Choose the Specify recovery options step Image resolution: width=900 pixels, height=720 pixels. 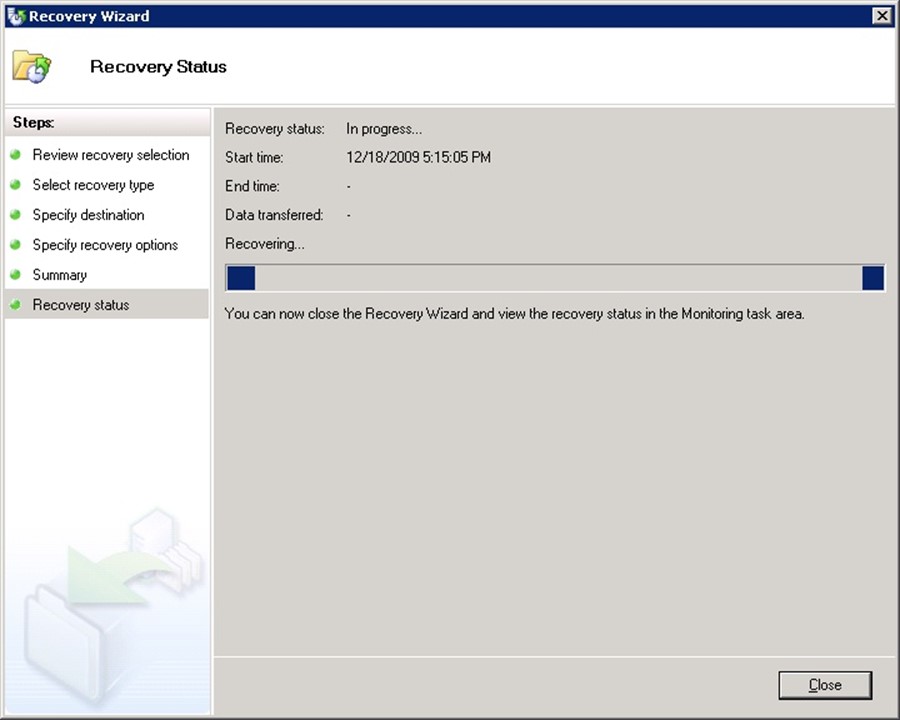pyautogui.click(x=105, y=245)
